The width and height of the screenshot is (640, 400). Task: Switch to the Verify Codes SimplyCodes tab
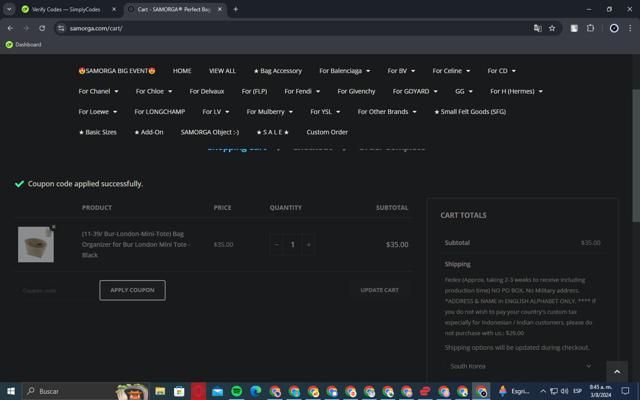(65, 9)
